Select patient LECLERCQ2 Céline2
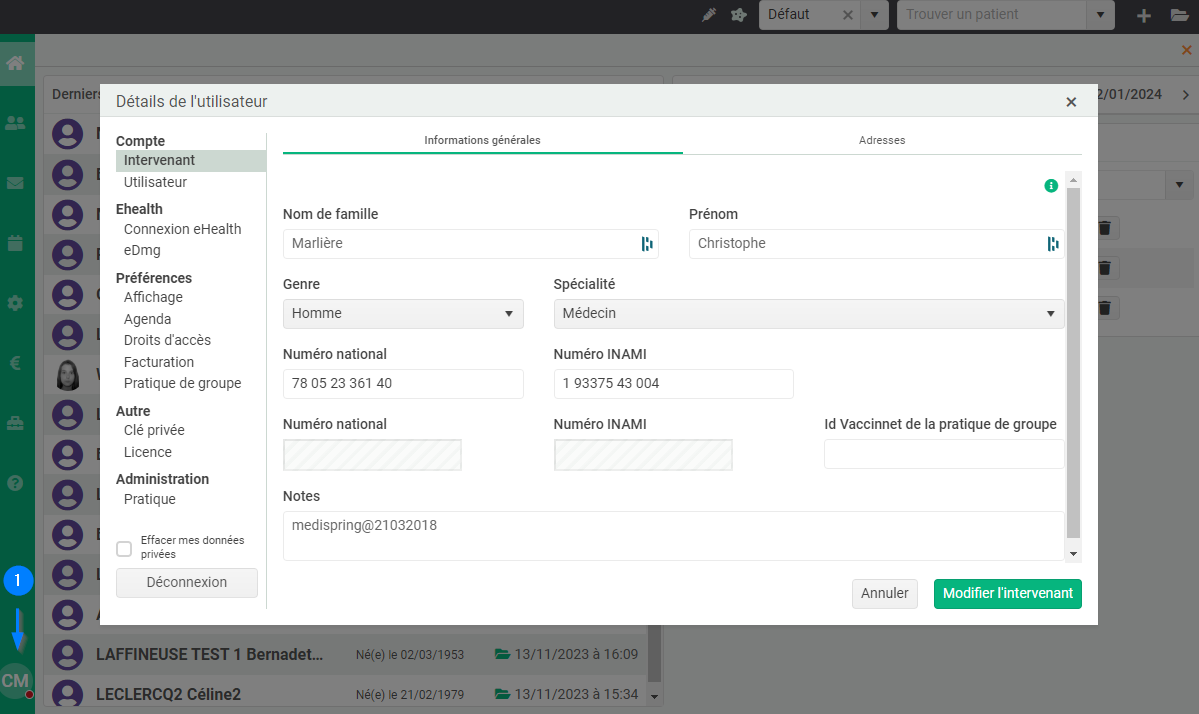Viewport: 1199px width, 714px height. [168, 695]
